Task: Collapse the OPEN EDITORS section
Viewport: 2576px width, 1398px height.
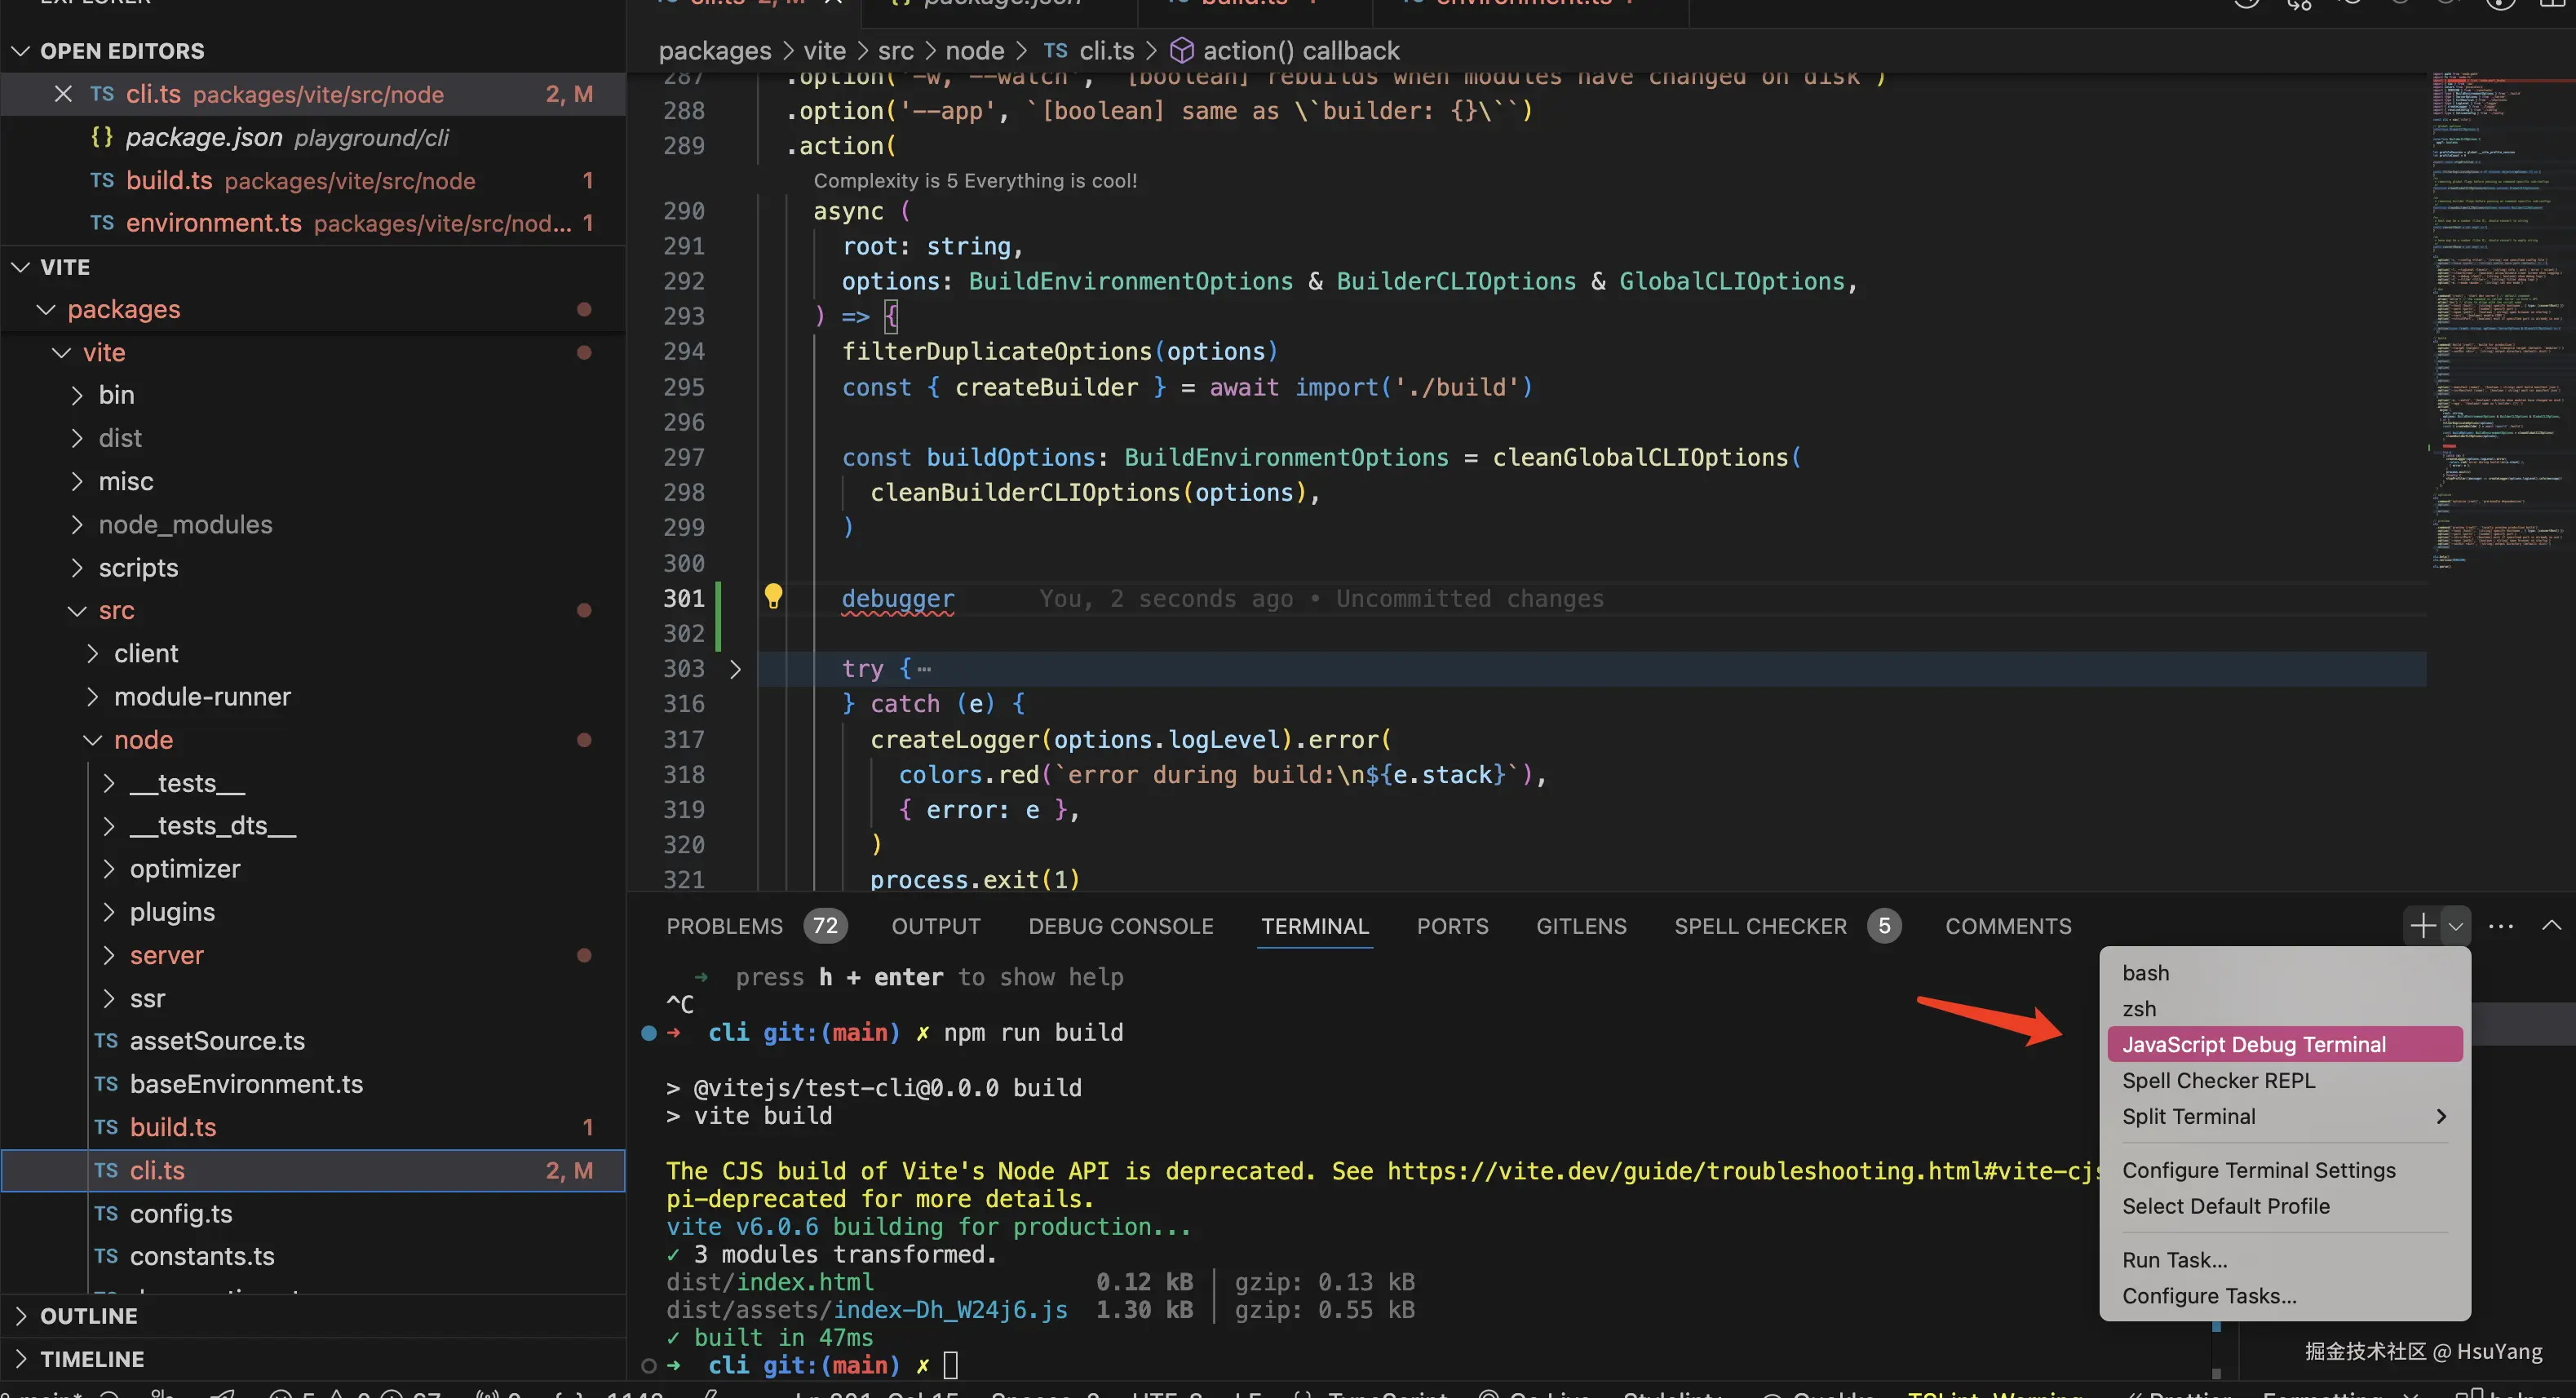Action: (20, 51)
